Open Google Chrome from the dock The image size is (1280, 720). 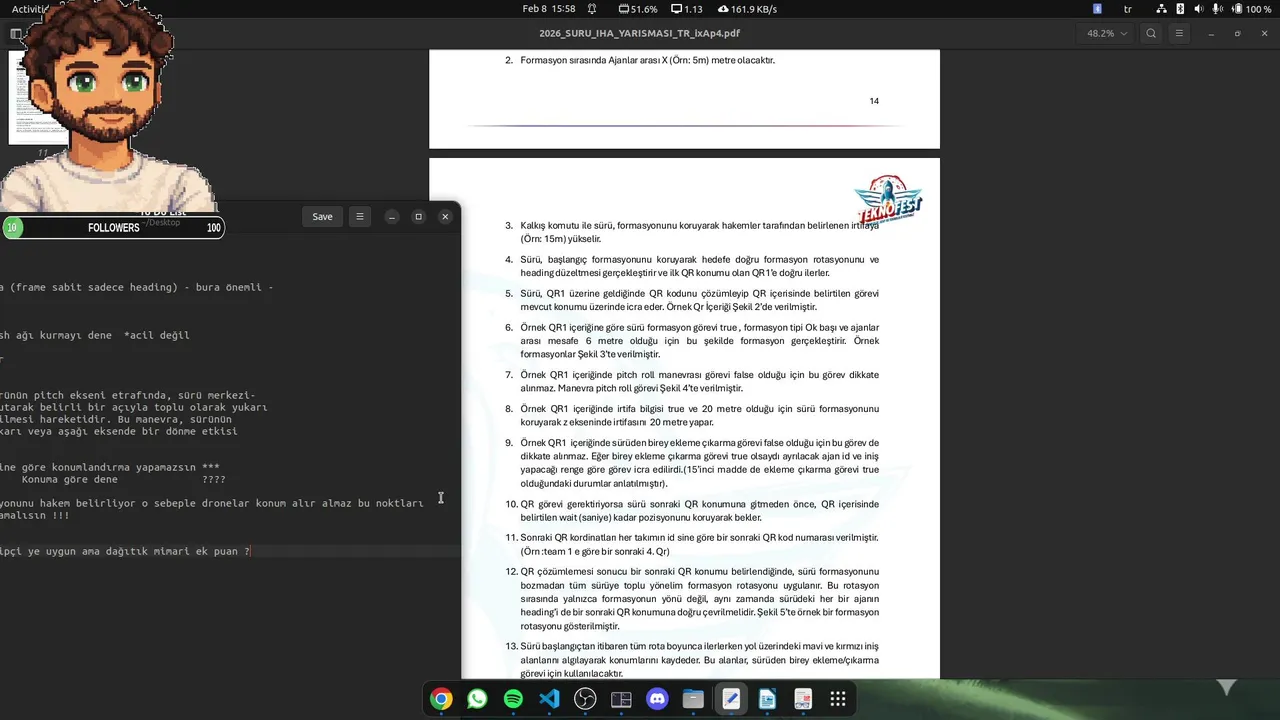coord(441,699)
